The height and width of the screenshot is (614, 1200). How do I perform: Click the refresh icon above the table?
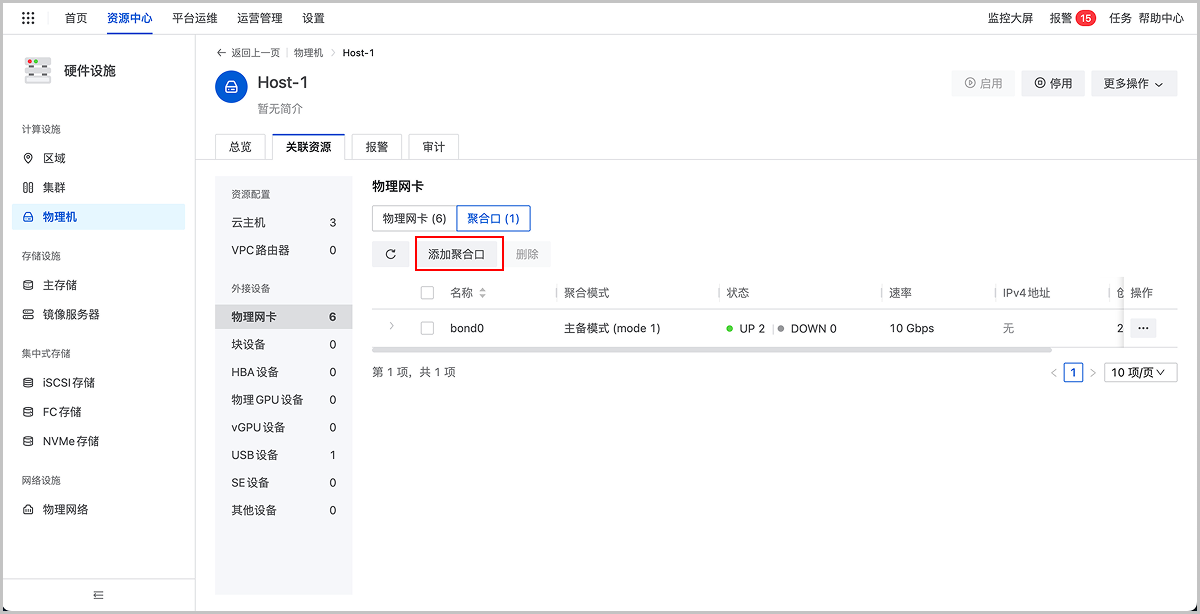pyautogui.click(x=390, y=254)
